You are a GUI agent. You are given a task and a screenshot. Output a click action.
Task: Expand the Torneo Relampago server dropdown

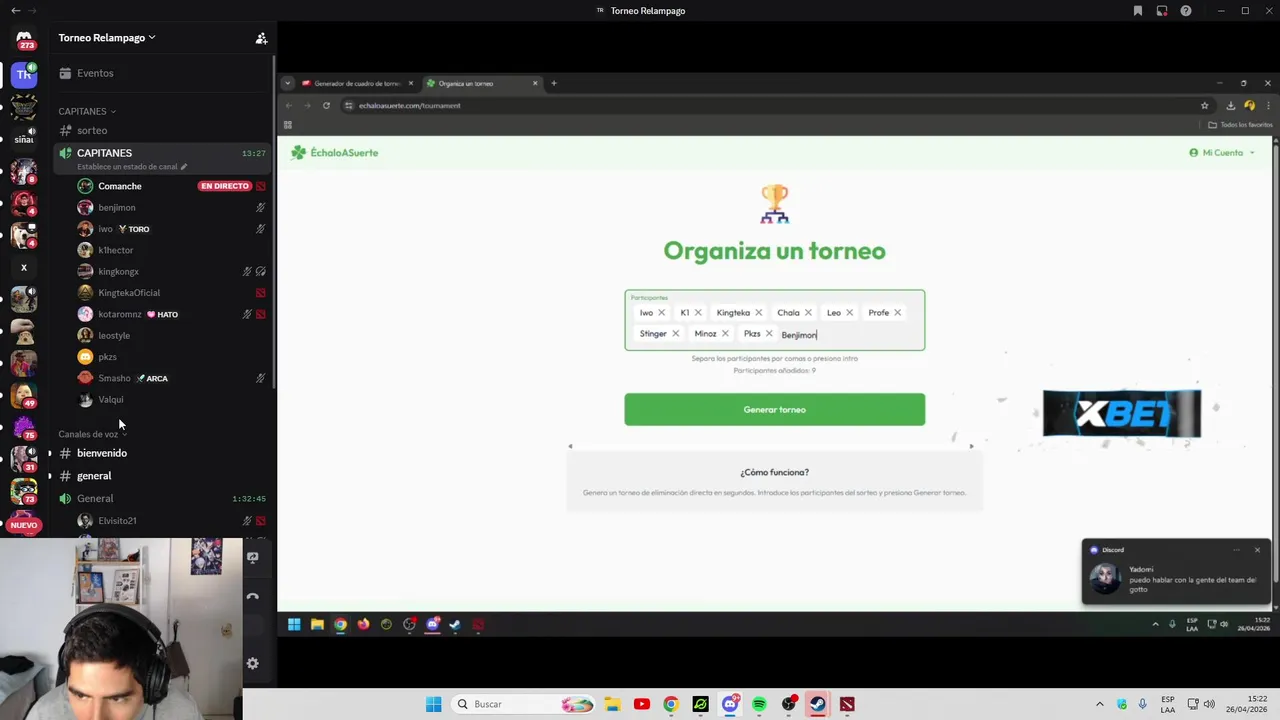[107, 38]
